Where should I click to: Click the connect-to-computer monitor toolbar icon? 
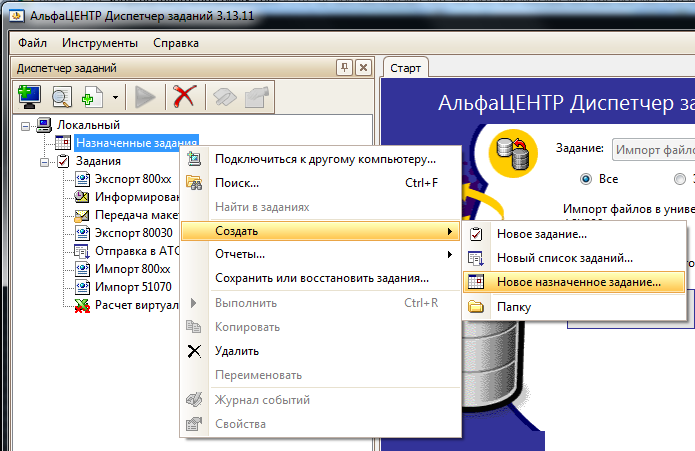[29, 97]
